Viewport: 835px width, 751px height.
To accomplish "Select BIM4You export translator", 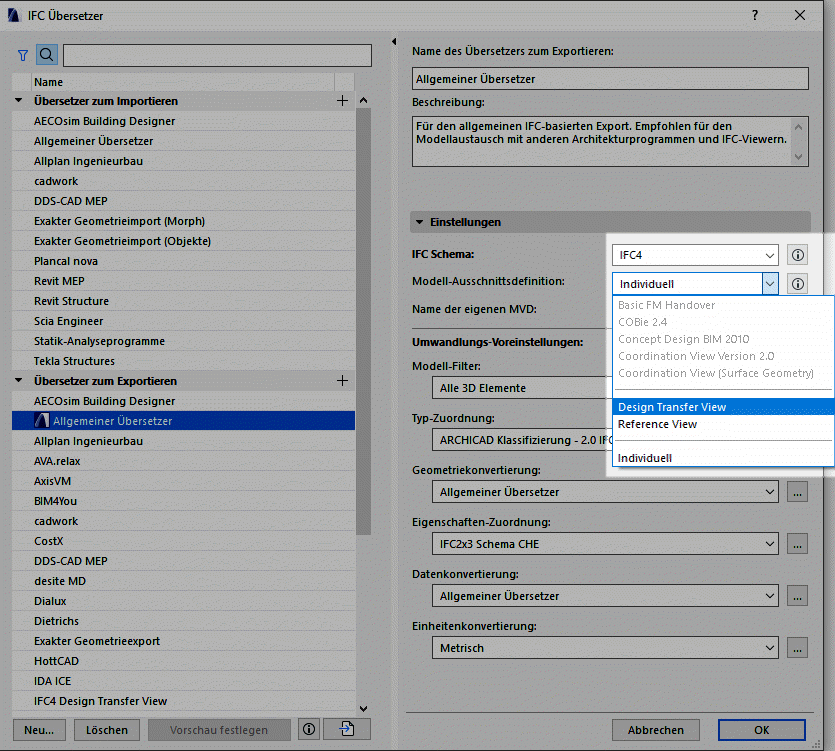I will tap(184, 501).
